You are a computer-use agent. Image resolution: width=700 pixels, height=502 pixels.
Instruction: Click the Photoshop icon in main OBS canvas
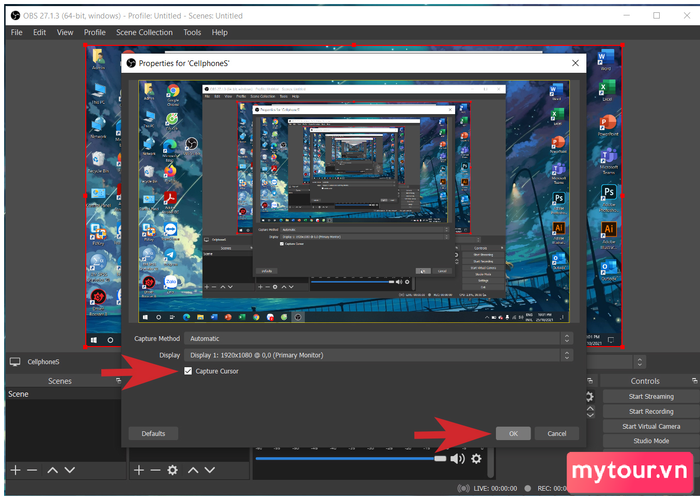(608, 197)
